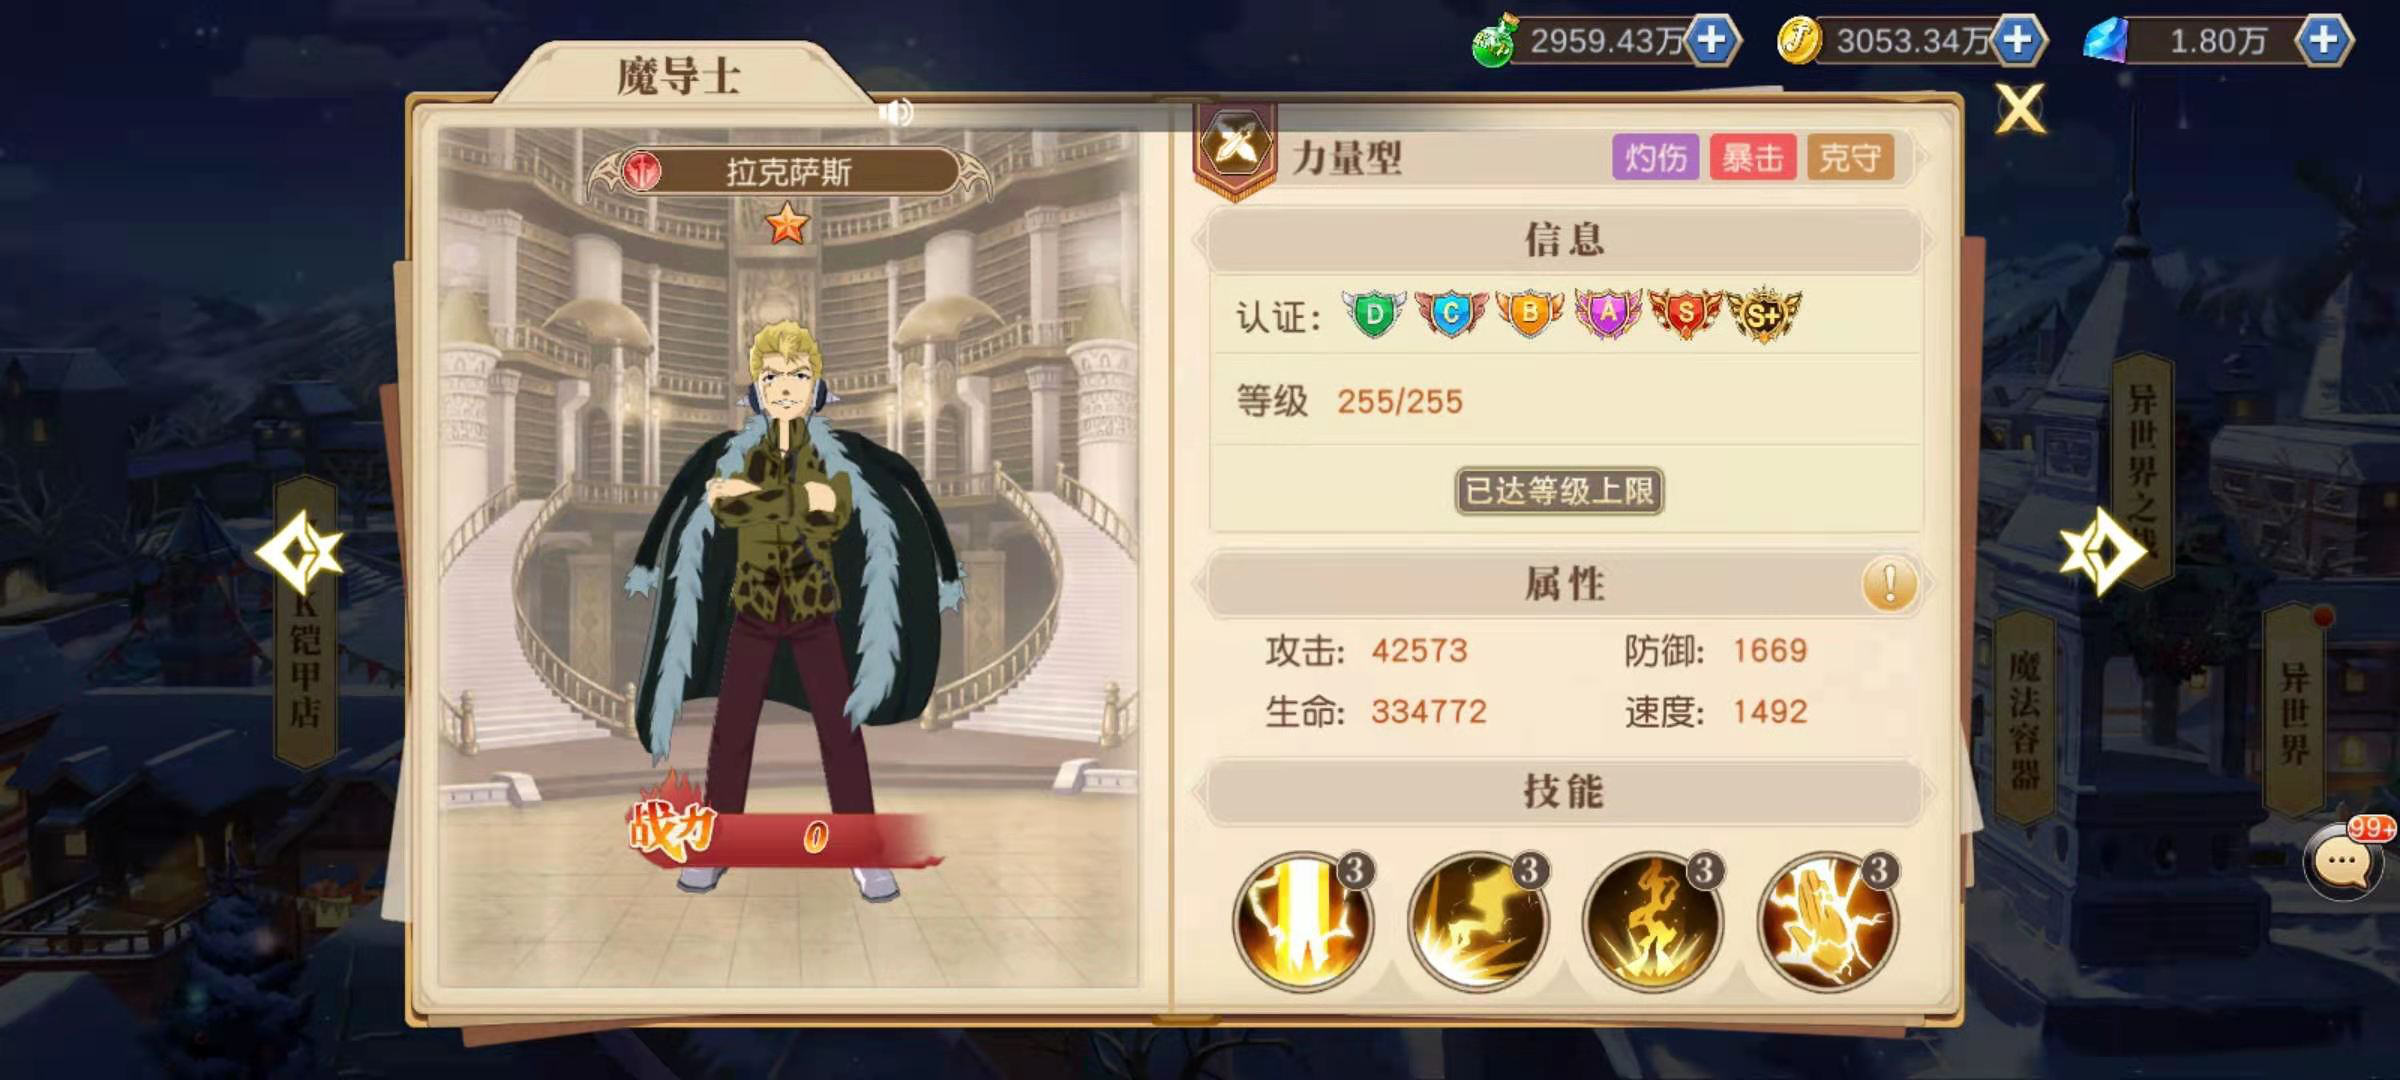This screenshot has width=2400, height=1080.
Task: Open the 魔法容器 building sign
Action: click(2025, 718)
